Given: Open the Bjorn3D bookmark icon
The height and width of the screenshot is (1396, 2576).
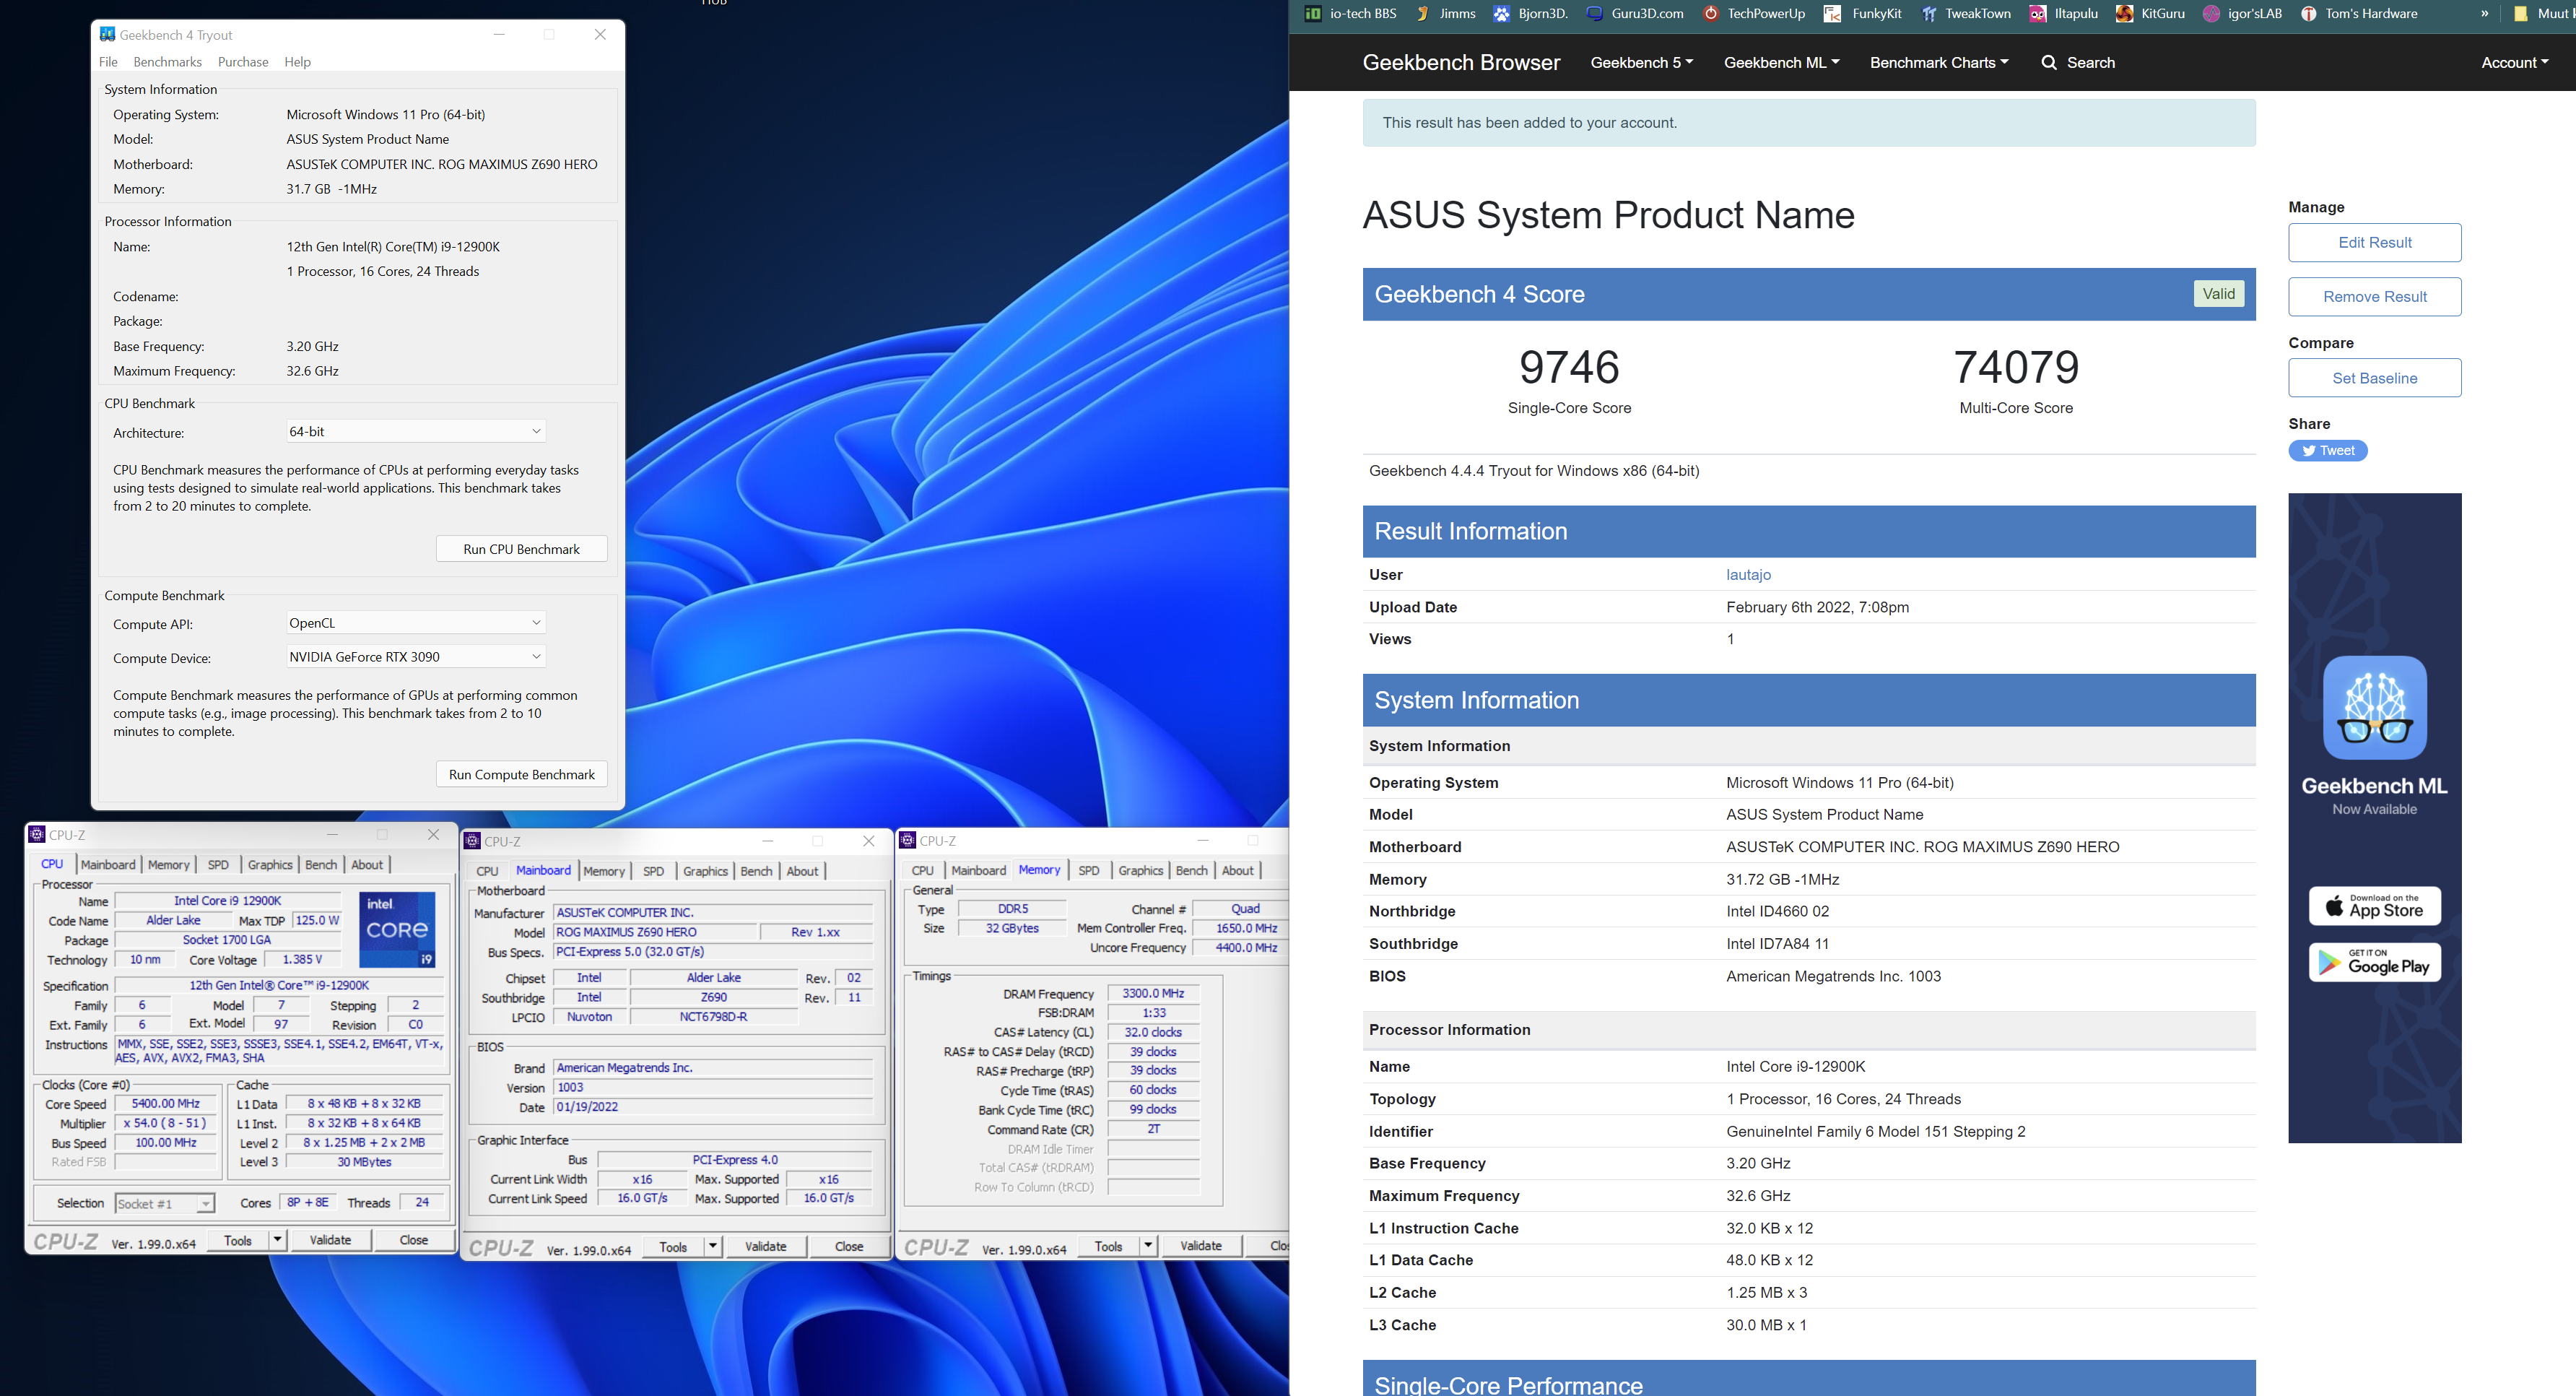Looking at the screenshot, I should (1501, 13).
